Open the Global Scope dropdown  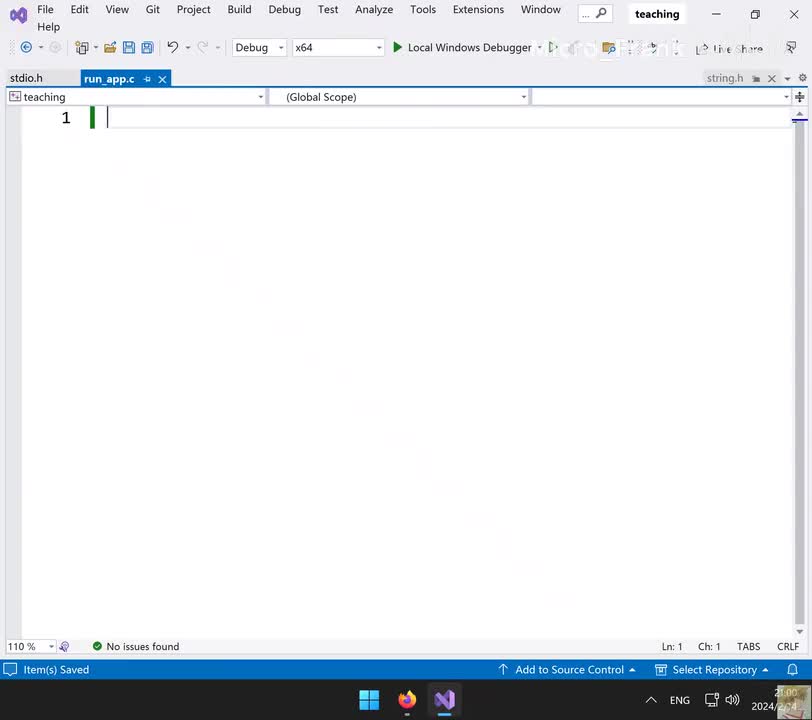point(399,97)
